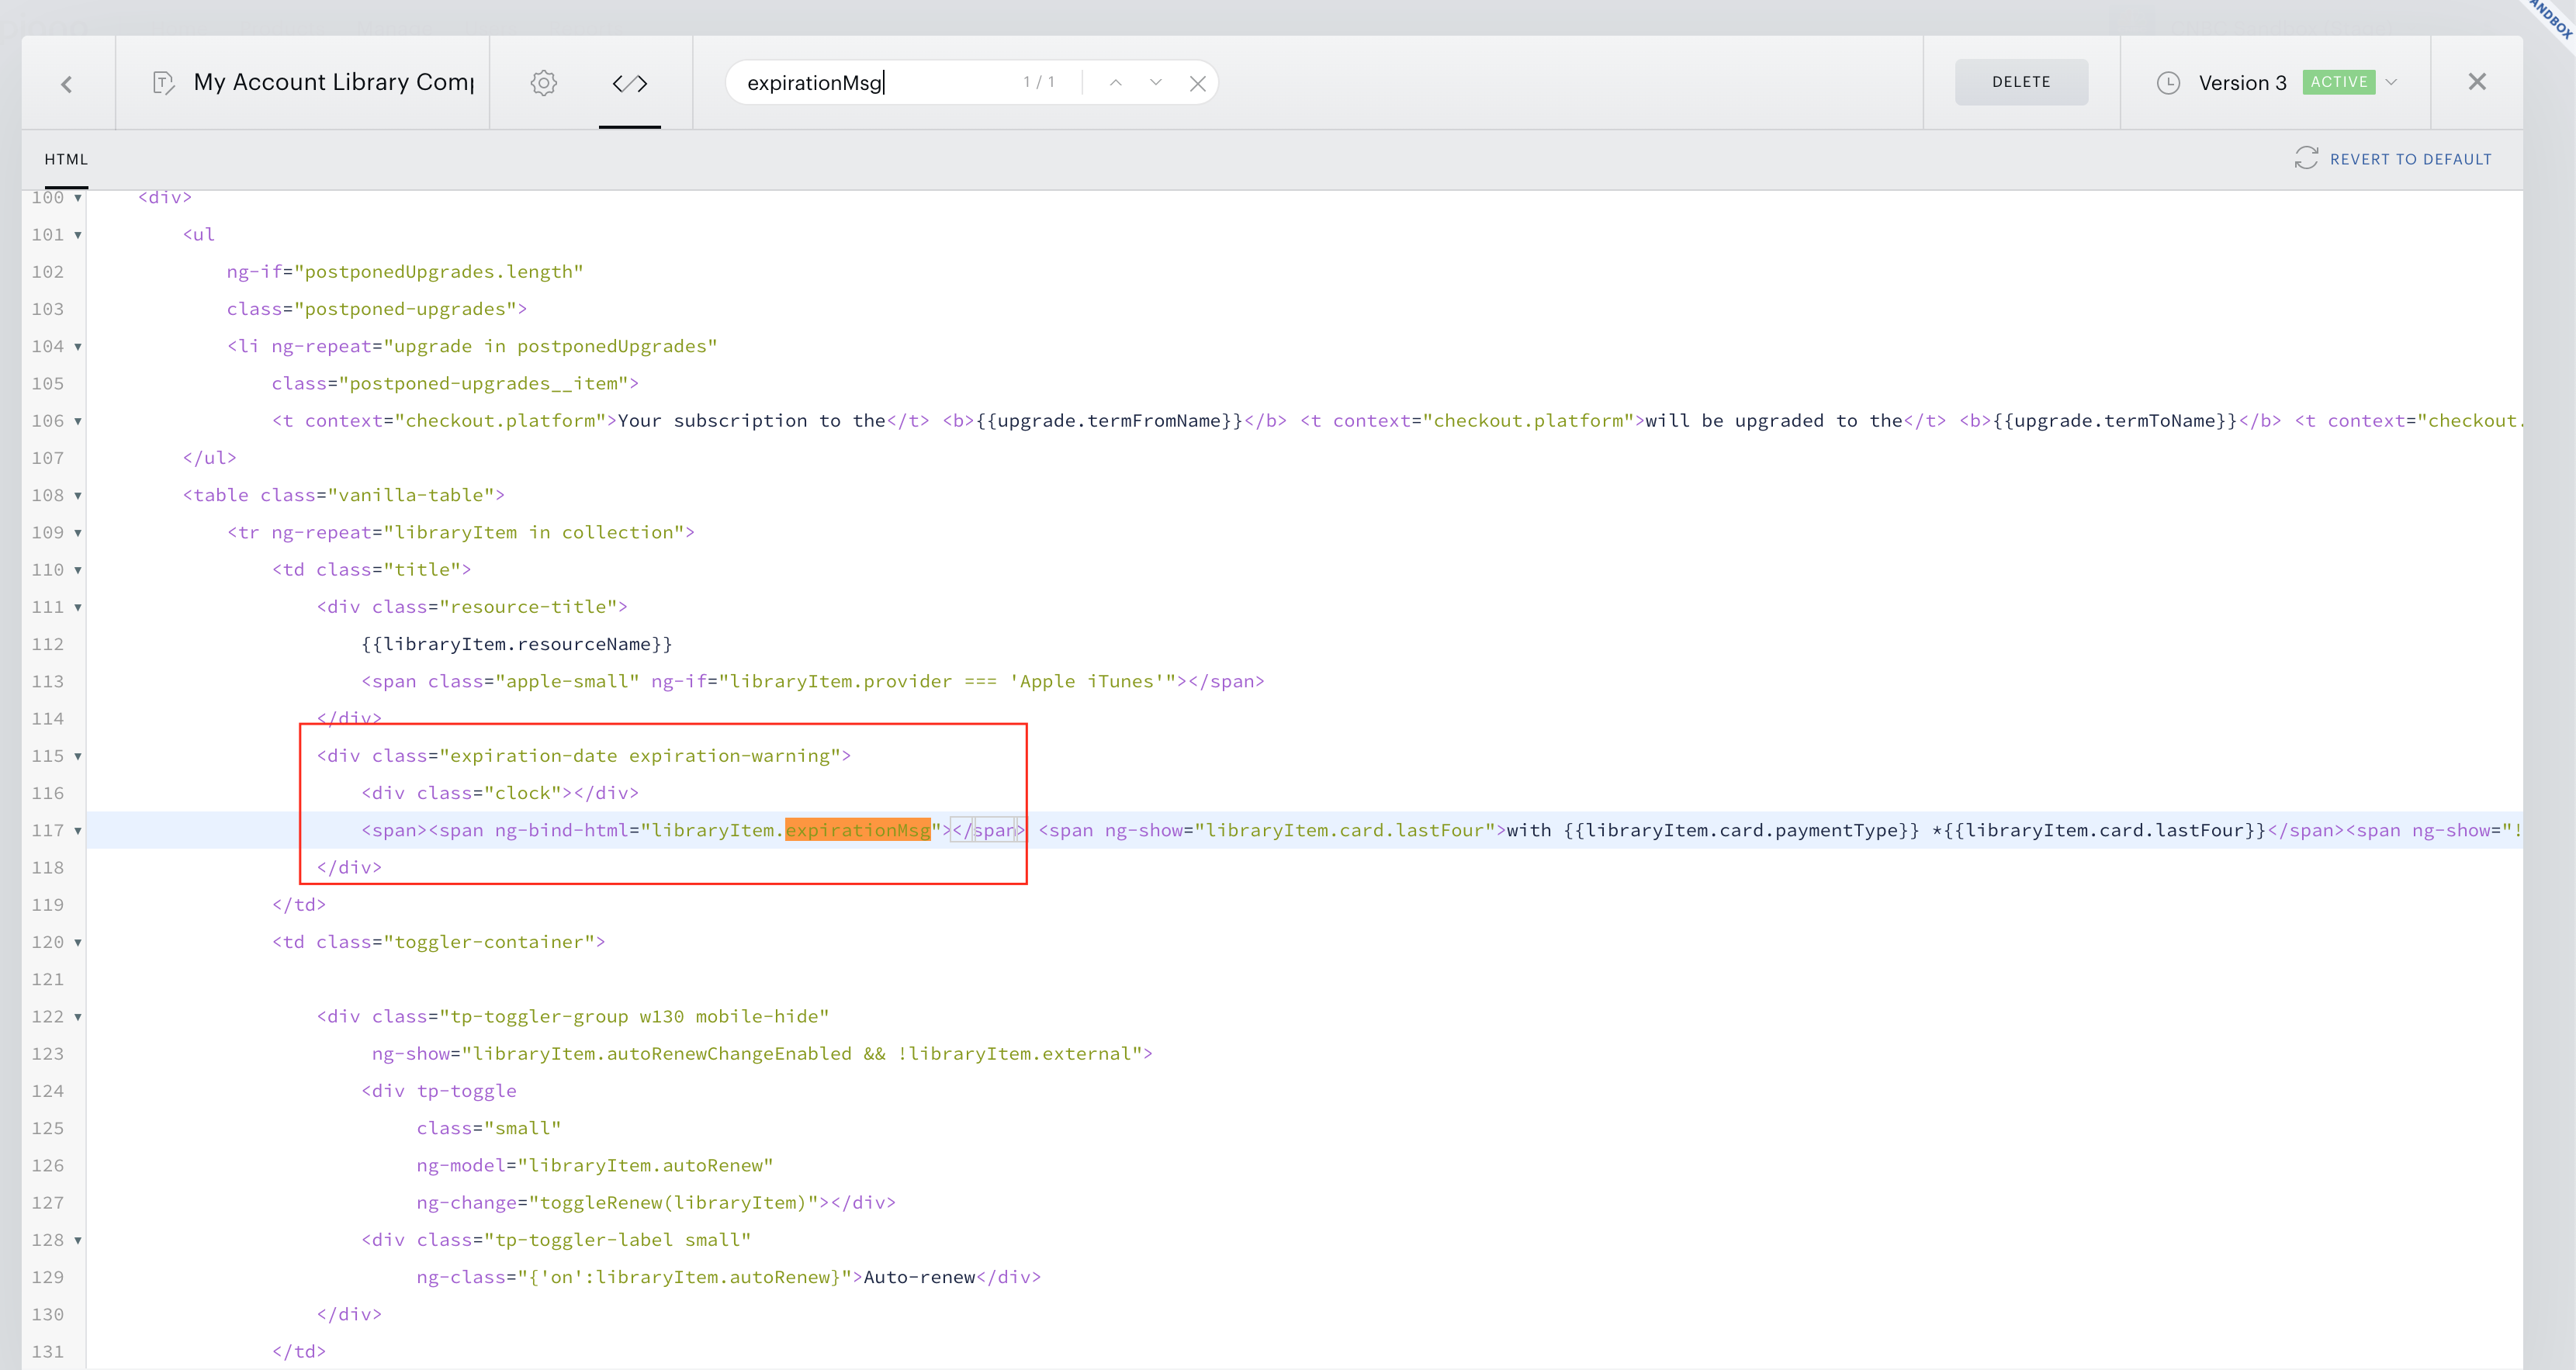Go to previous search match arrow
Screen dimensions: 2576x1370
coord(1116,83)
